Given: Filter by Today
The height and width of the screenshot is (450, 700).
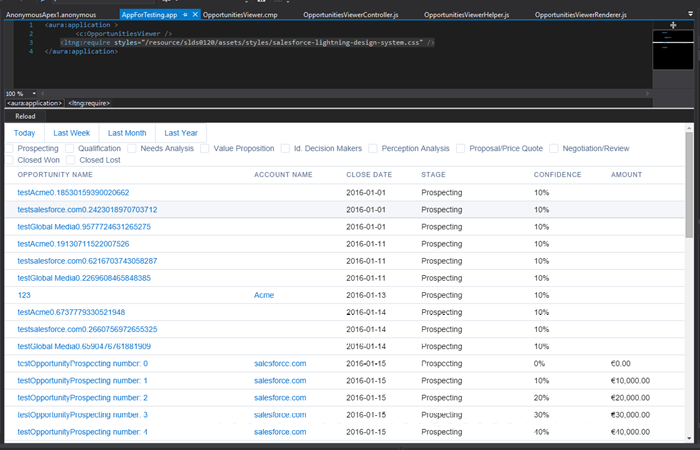Looking at the screenshot, I should (x=24, y=133).
